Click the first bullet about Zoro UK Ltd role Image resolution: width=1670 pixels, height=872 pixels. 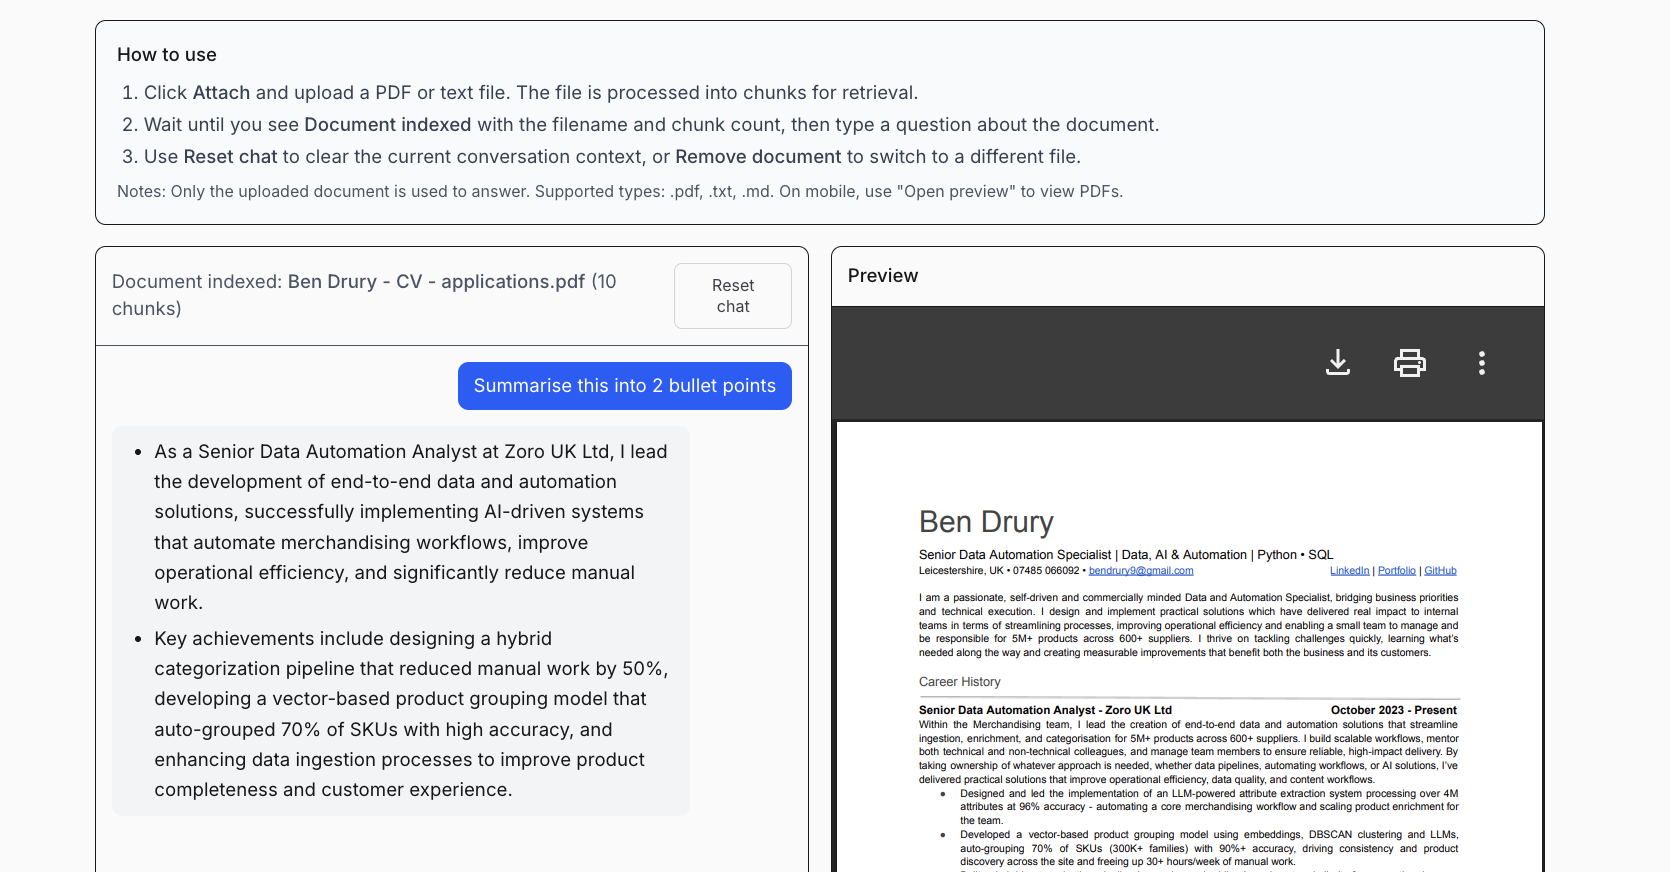click(x=410, y=527)
